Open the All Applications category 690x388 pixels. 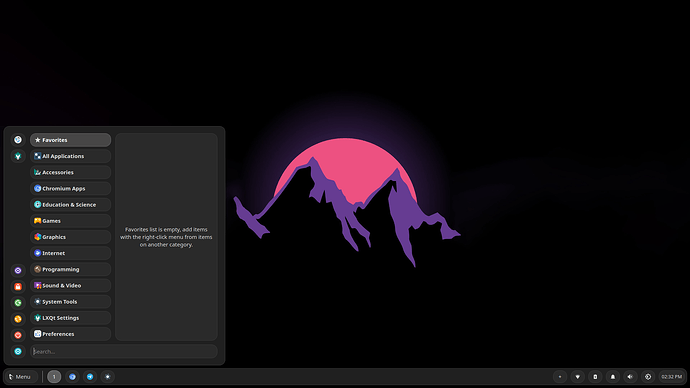click(70, 156)
